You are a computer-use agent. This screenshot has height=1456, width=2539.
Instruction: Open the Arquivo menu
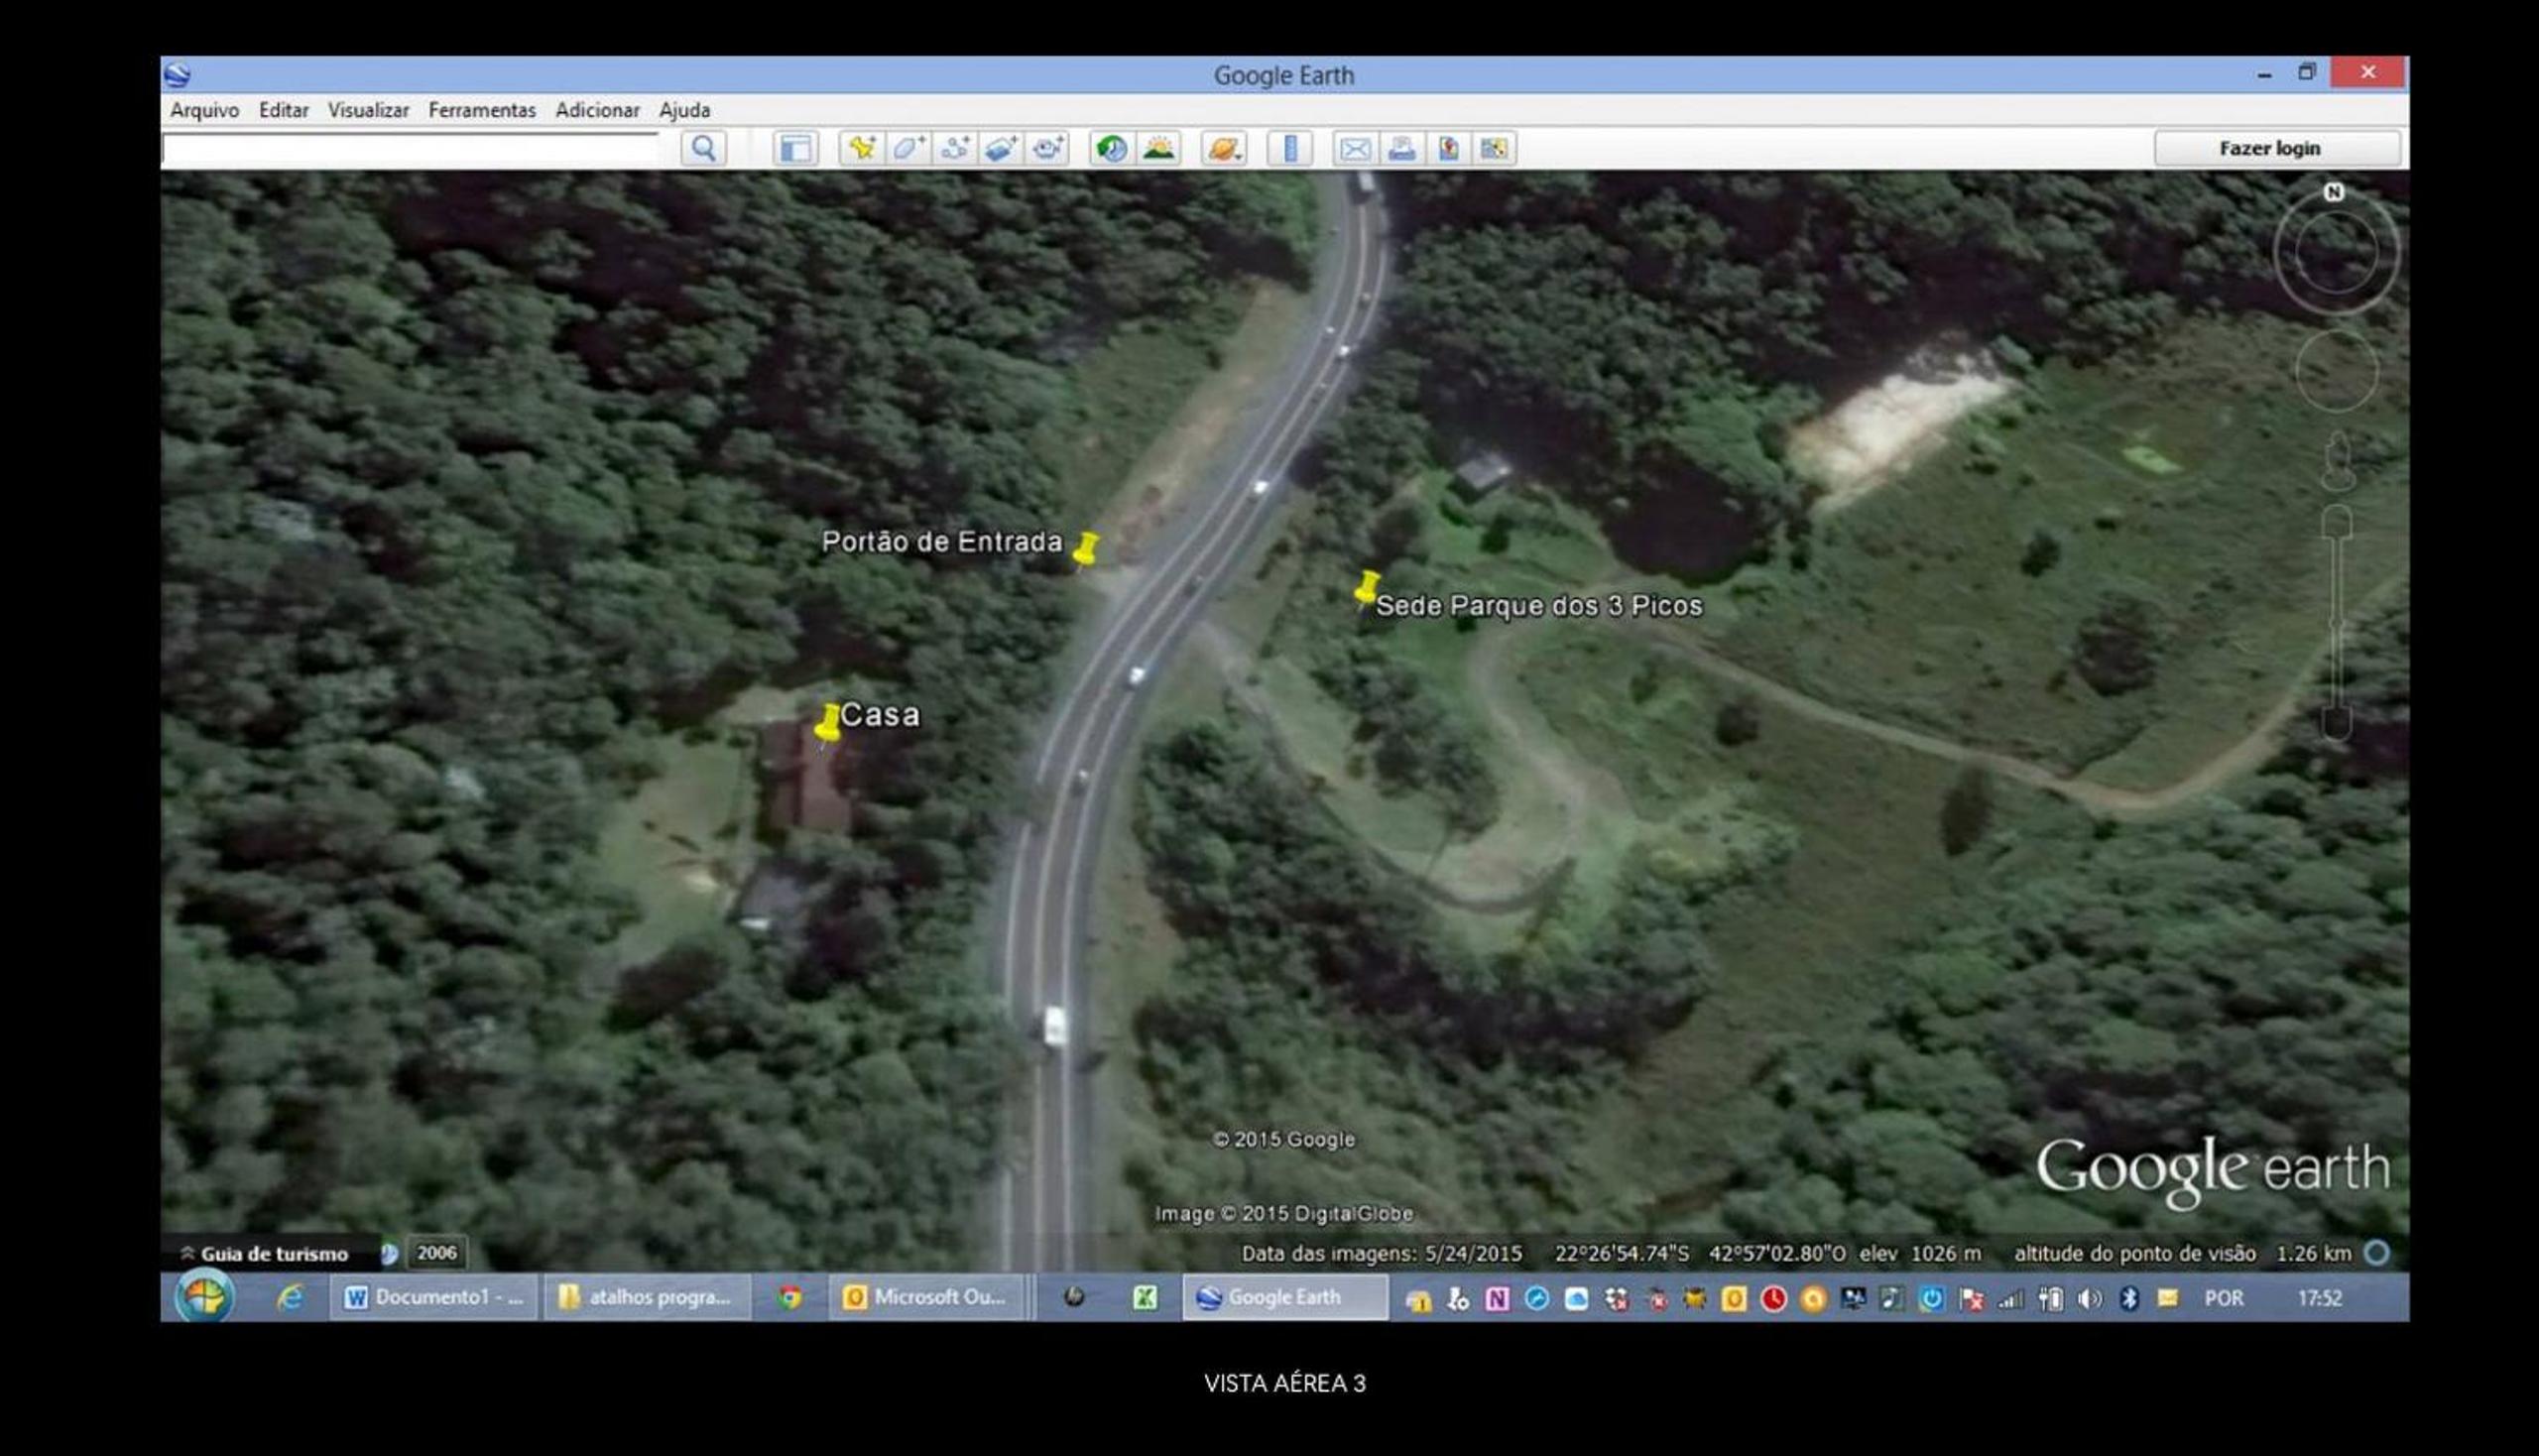click(x=204, y=110)
